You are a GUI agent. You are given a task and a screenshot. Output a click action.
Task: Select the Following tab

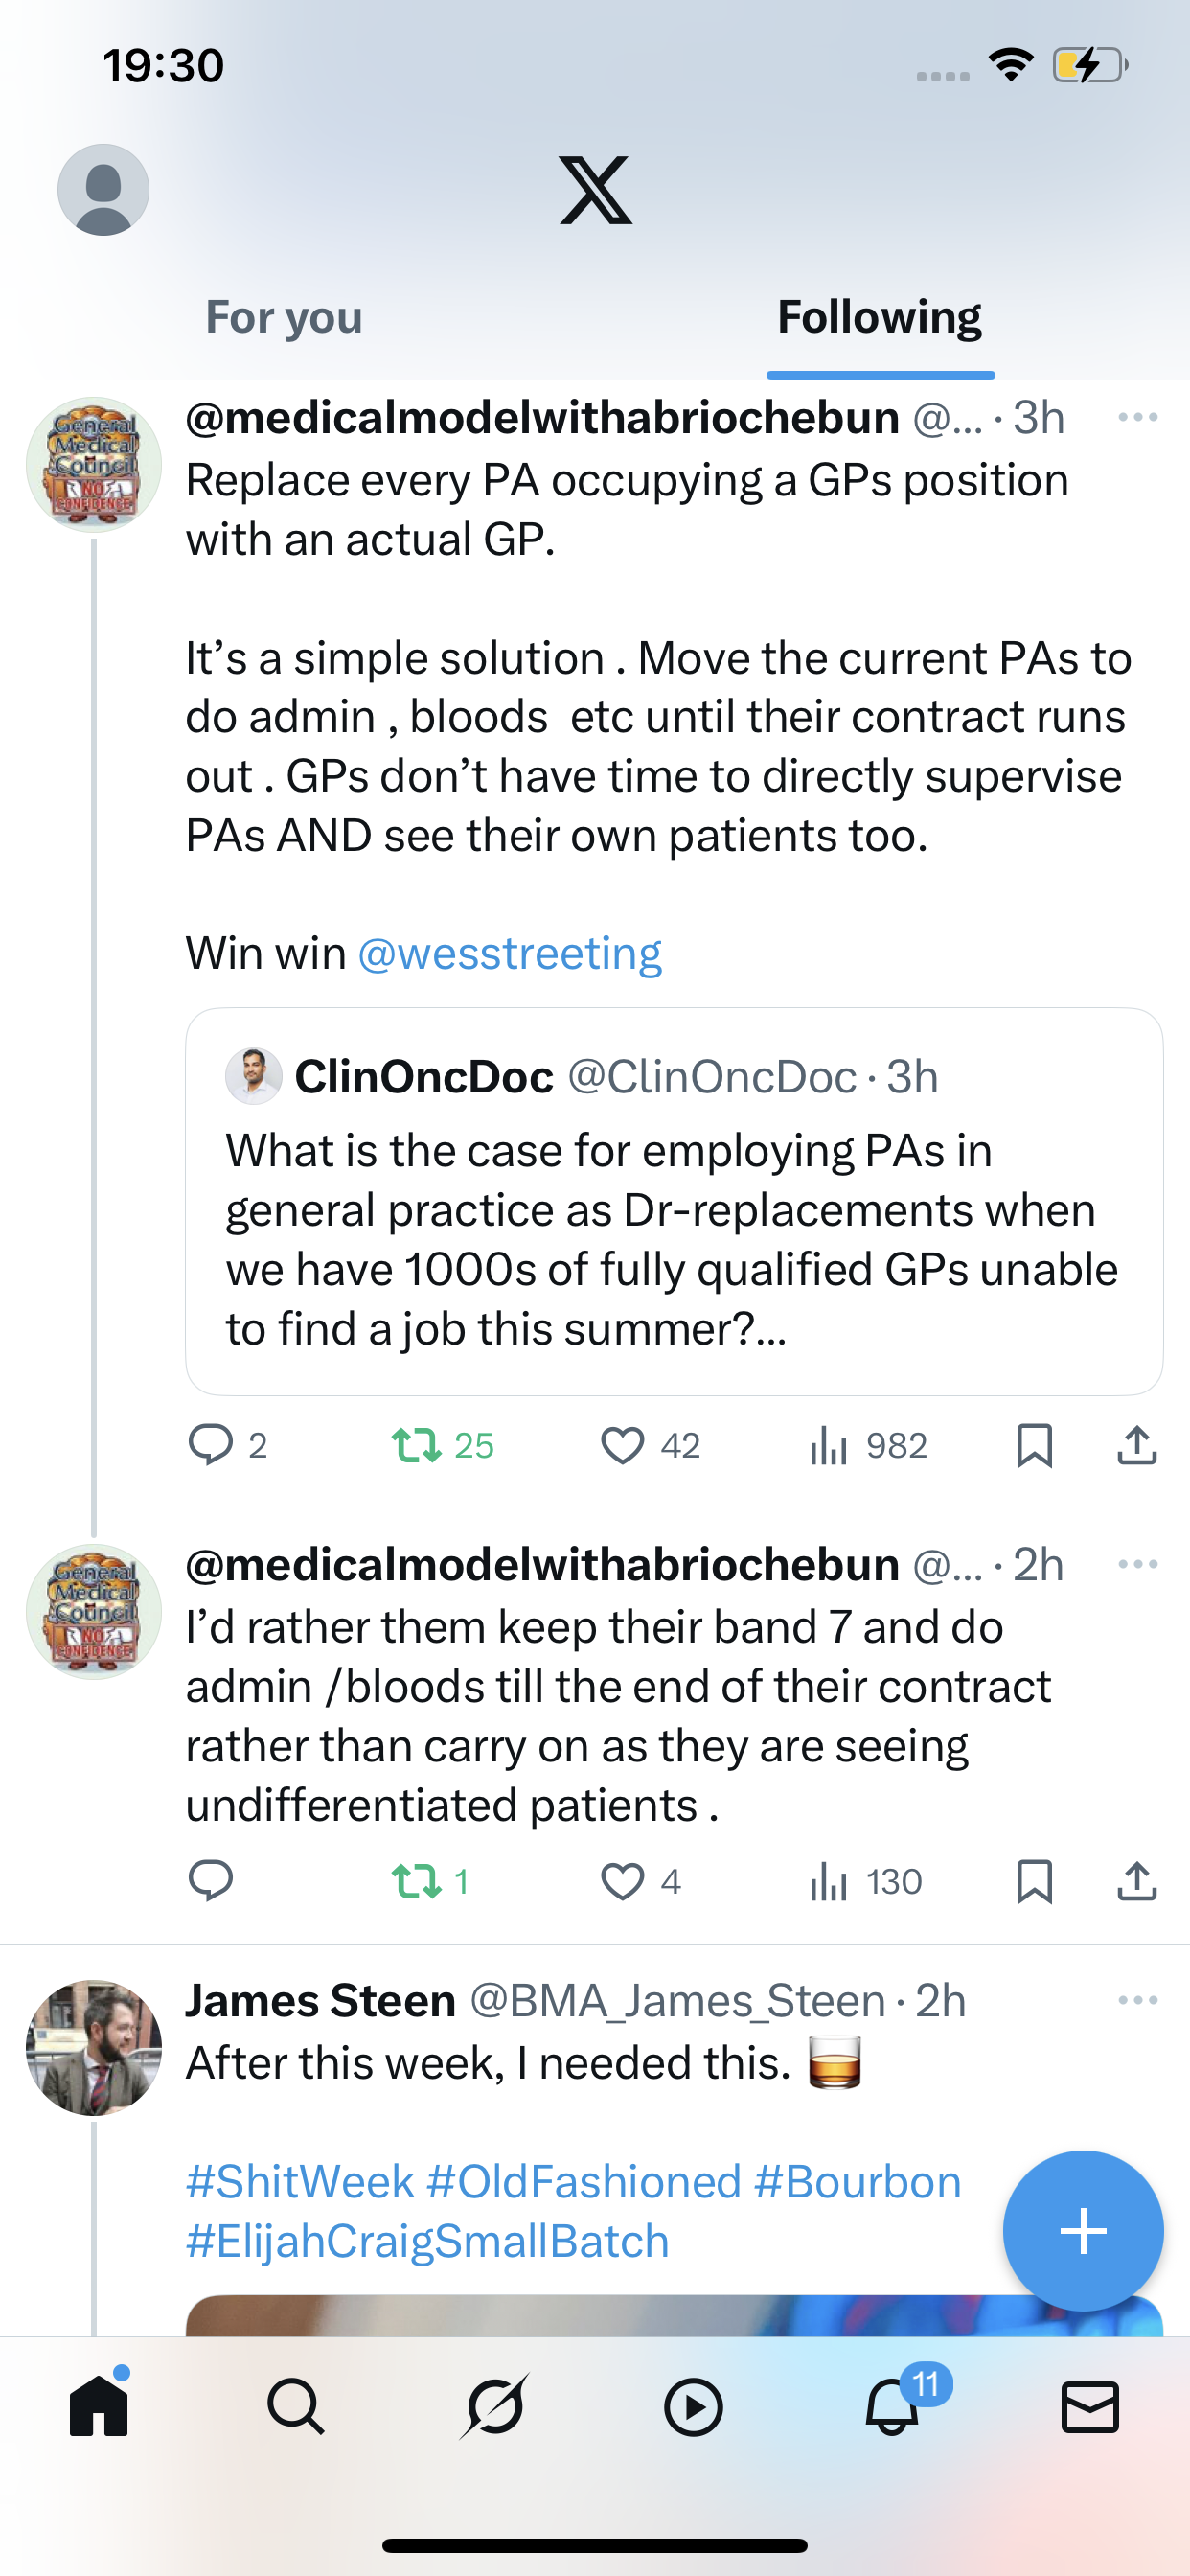879,318
